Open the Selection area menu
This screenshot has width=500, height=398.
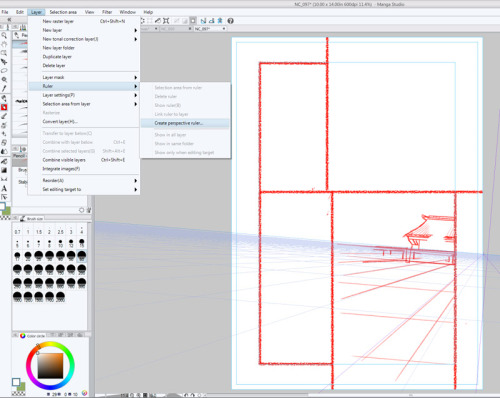pos(63,12)
